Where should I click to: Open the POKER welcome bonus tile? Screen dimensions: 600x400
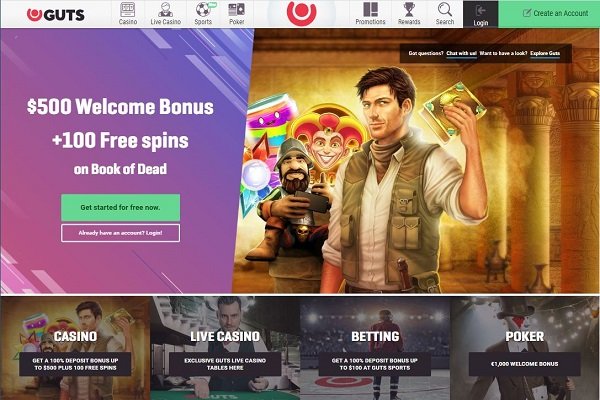pyautogui.click(x=525, y=348)
